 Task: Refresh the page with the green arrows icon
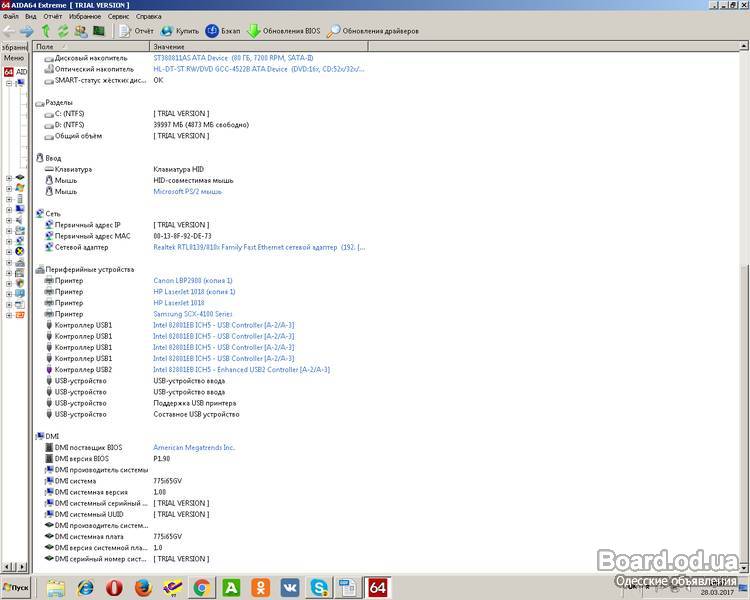(x=63, y=31)
